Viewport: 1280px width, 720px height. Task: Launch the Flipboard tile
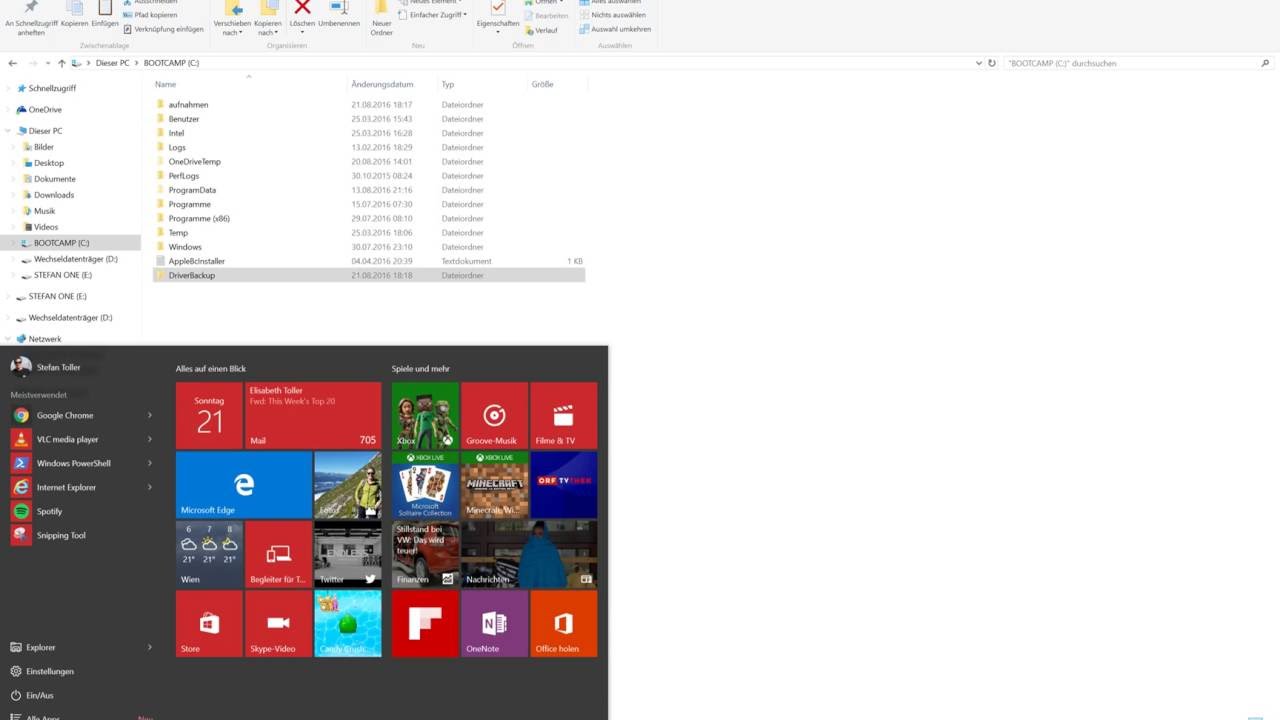click(x=425, y=623)
